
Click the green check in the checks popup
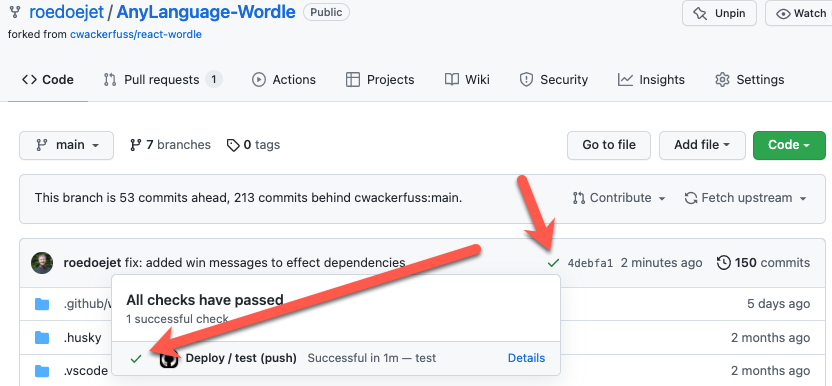(x=136, y=359)
